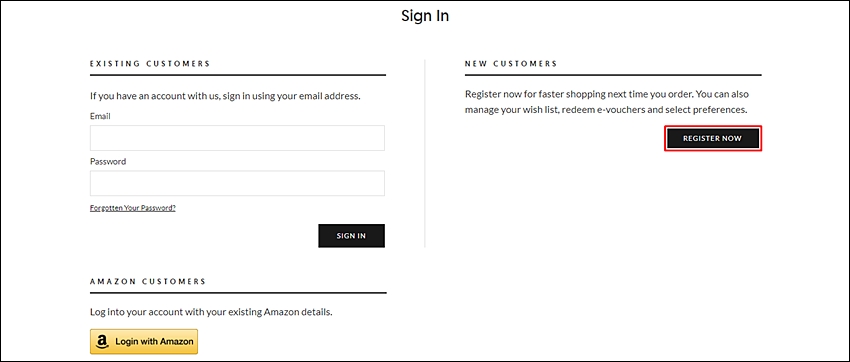Click the Password field label
Image resolution: width=850 pixels, height=362 pixels.
(x=108, y=161)
